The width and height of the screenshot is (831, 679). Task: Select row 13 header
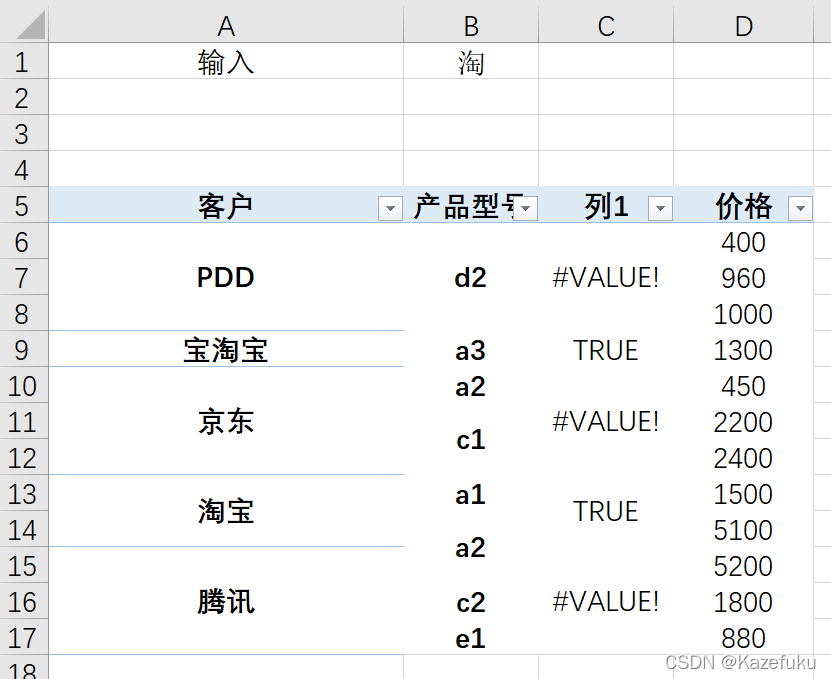pos(24,493)
